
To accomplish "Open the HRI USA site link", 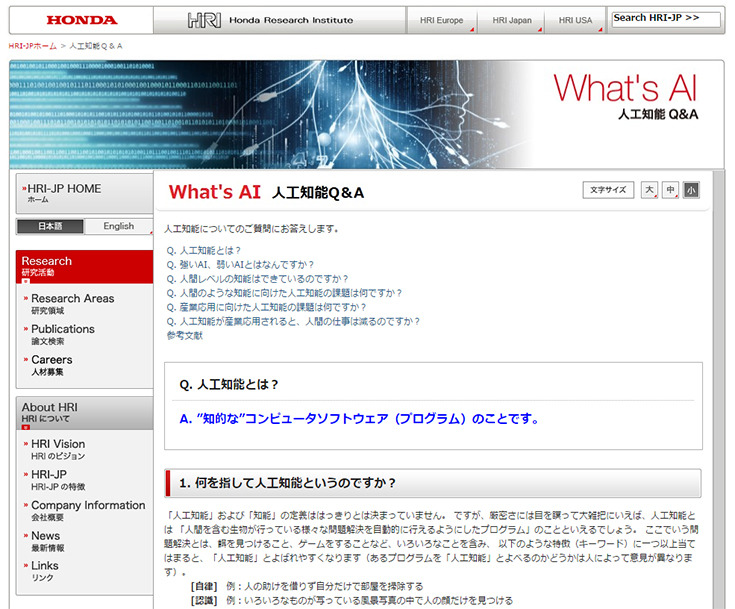I will coord(575,20).
